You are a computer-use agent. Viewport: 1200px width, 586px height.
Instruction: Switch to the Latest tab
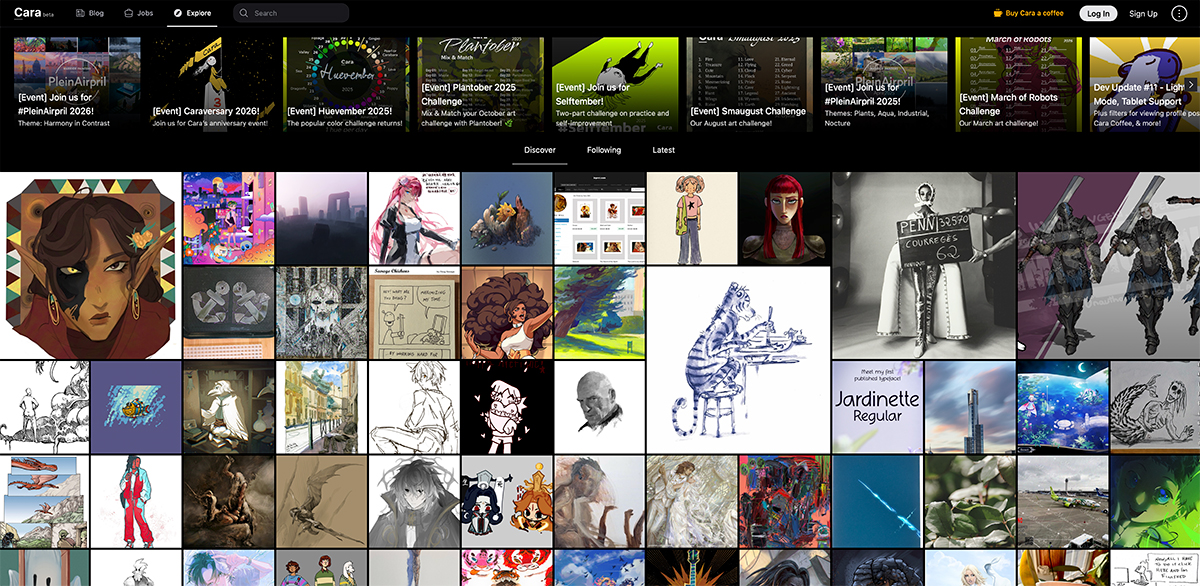pyautogui.click(x=663, y=150)
